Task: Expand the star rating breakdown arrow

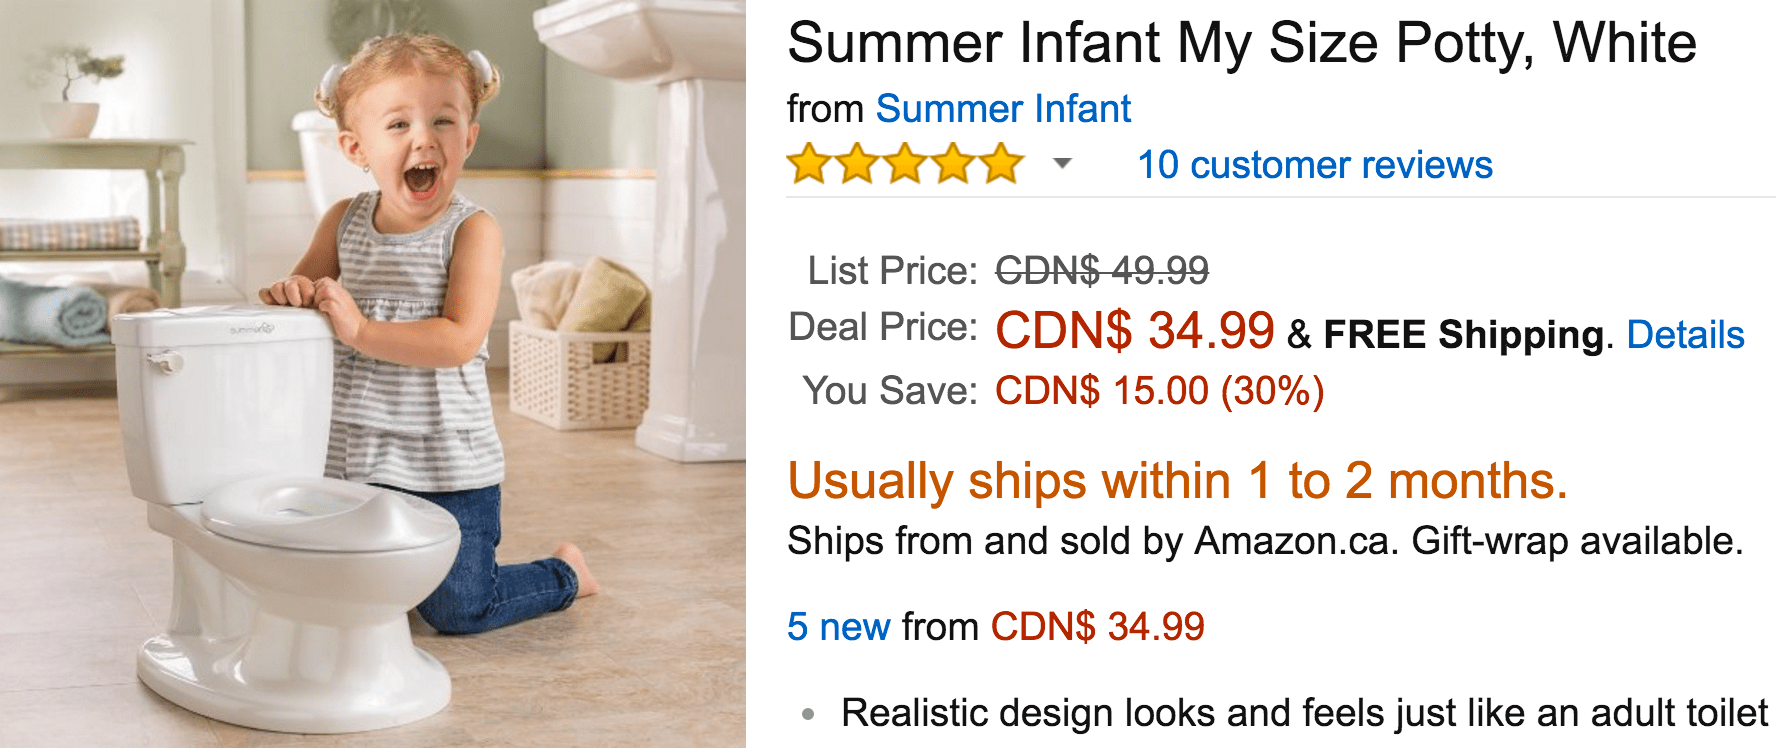Action: (1062, 164)
